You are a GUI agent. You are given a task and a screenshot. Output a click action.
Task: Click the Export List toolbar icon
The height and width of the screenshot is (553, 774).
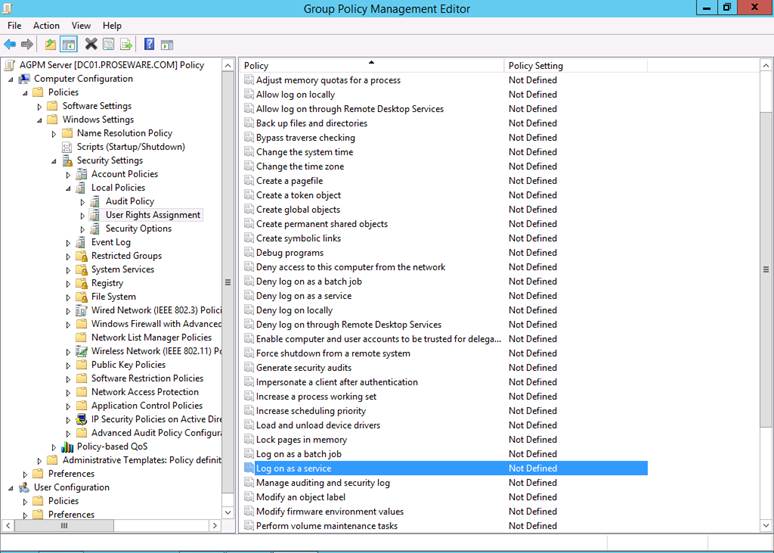pos(126,44)
